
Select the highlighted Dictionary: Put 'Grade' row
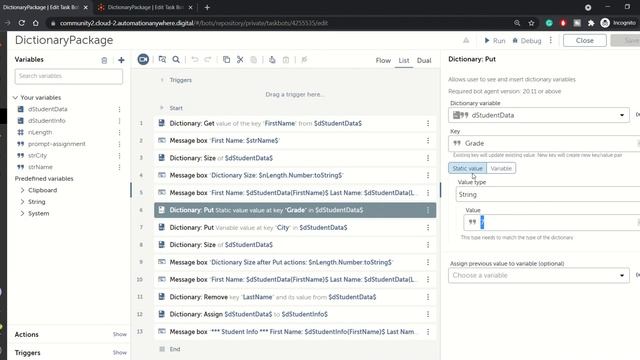(x=295, y=210)
